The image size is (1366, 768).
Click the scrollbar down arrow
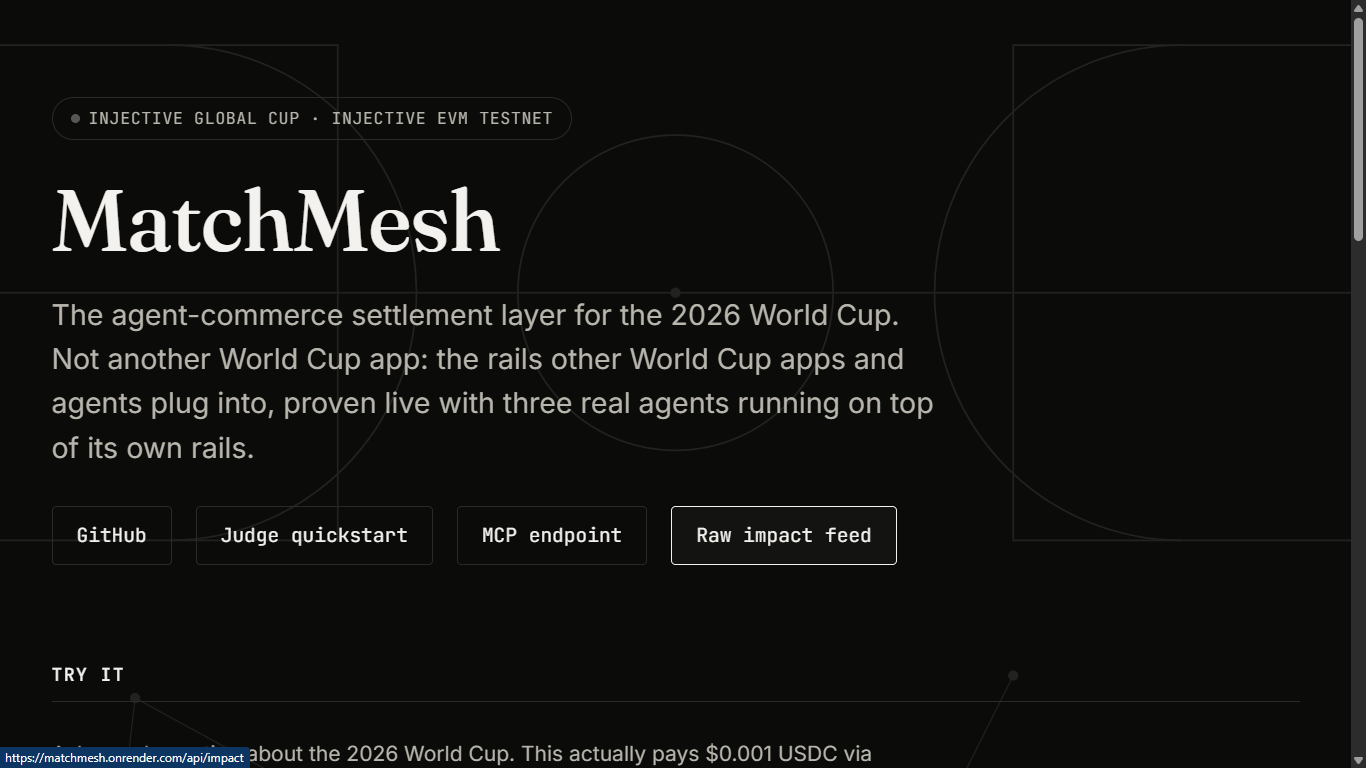click(x=1358, y=760)
